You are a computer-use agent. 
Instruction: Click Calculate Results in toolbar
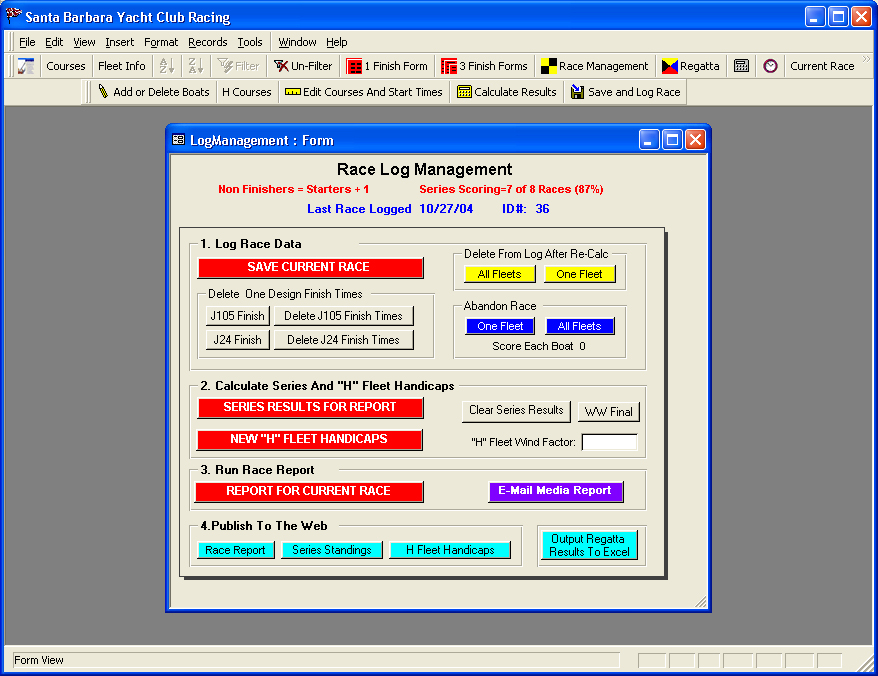tap(507, 92)
